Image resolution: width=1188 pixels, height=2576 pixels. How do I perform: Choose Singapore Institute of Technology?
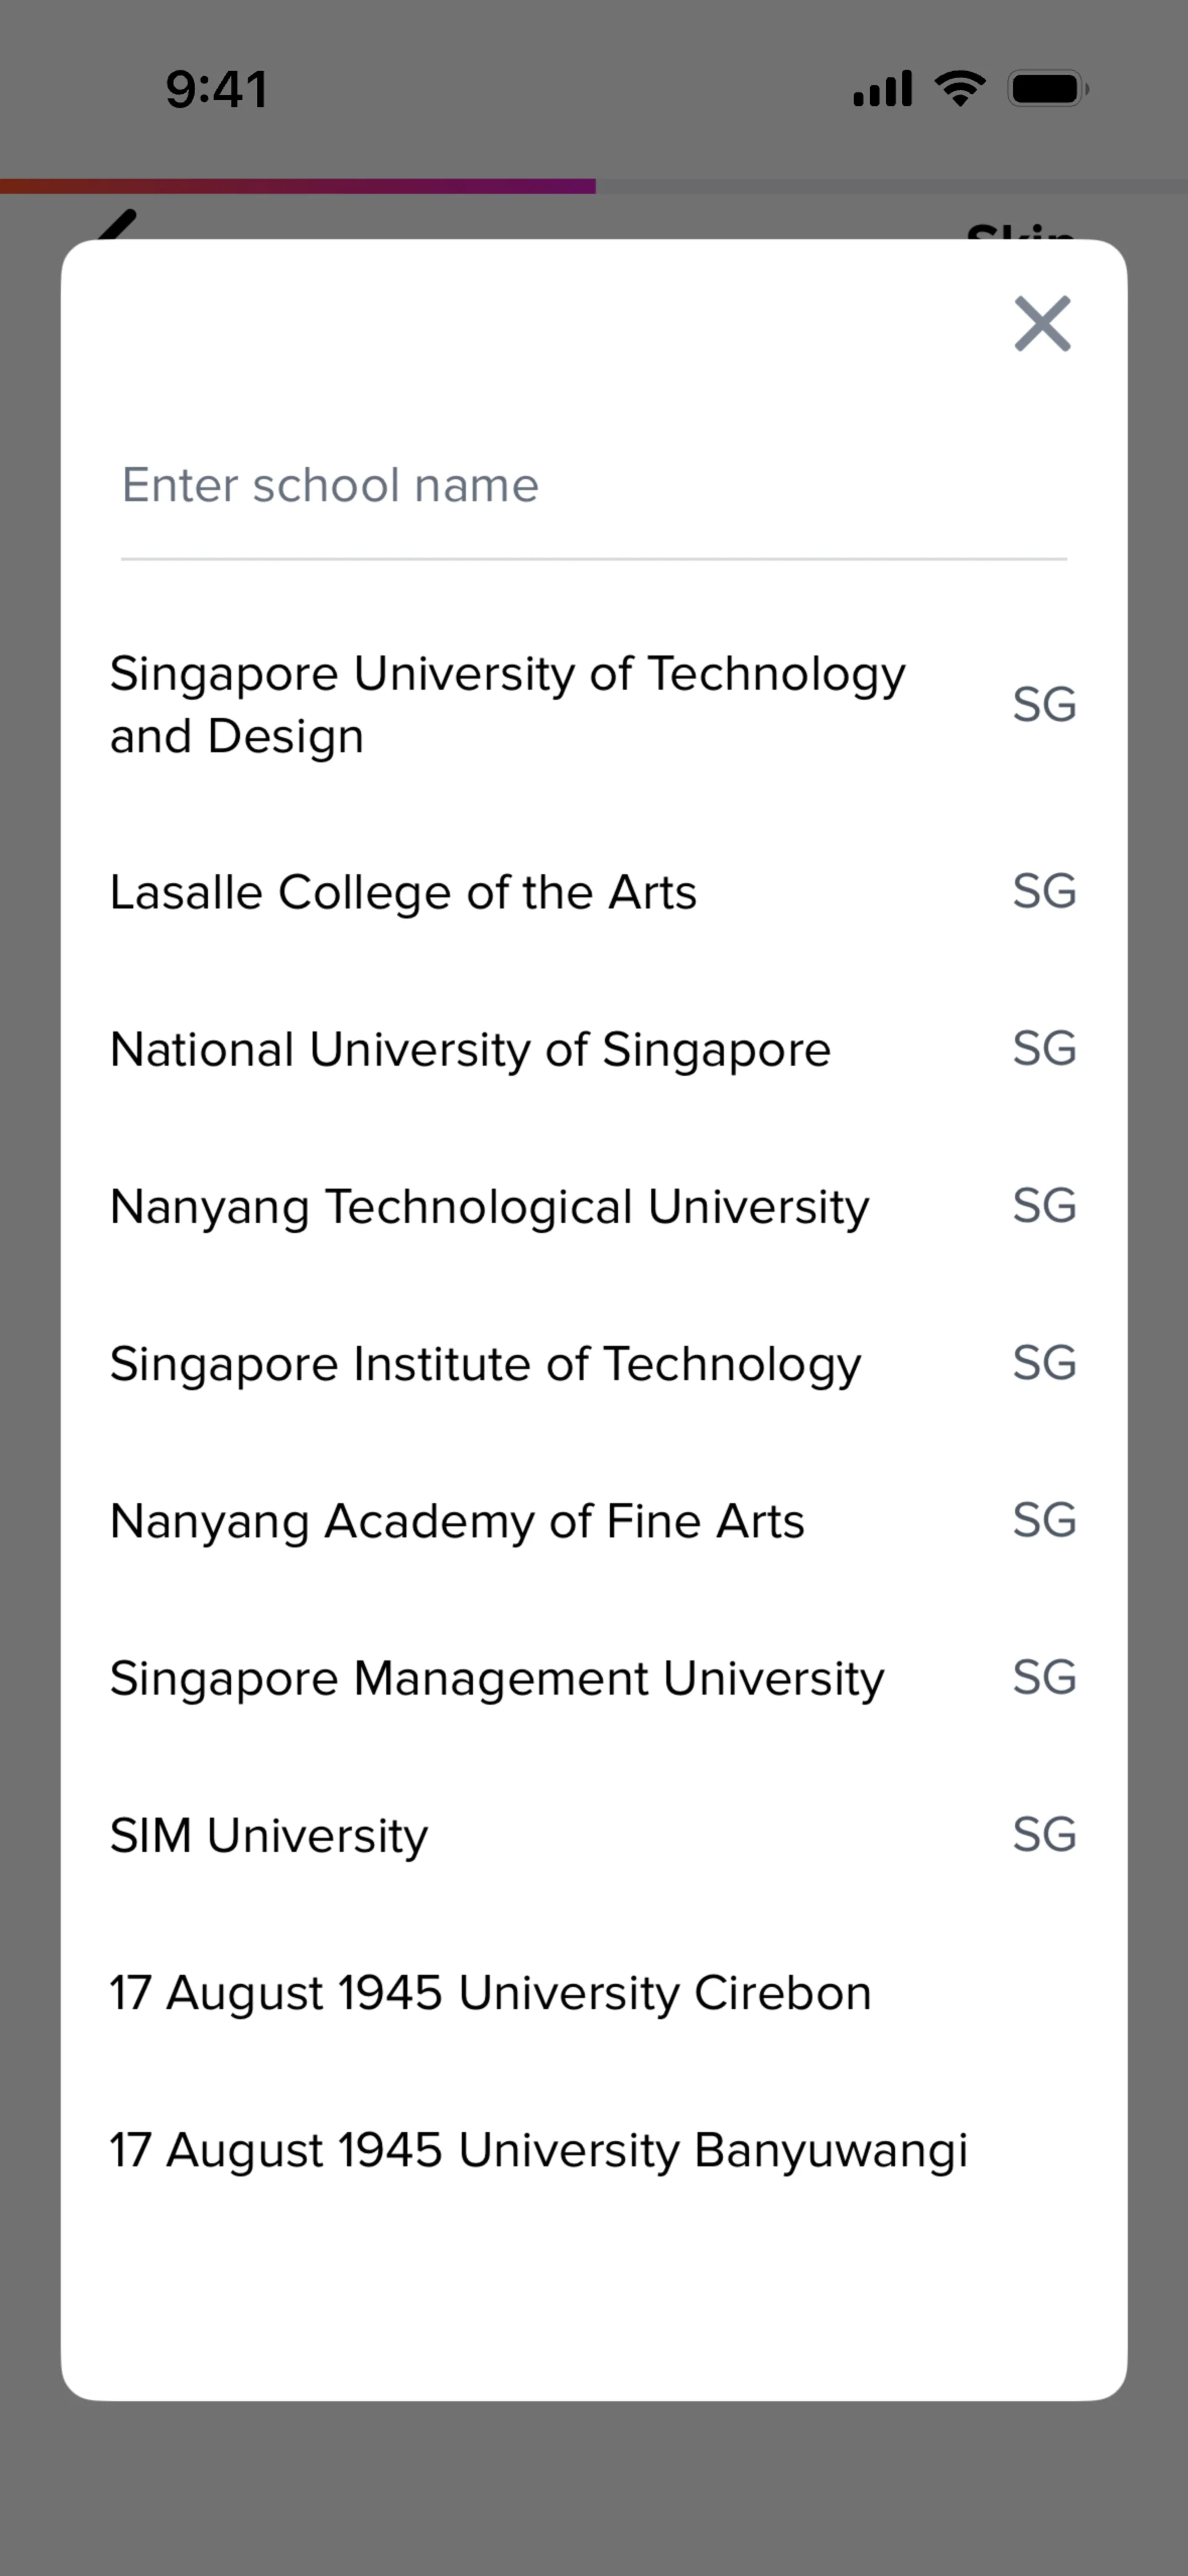594,1362
